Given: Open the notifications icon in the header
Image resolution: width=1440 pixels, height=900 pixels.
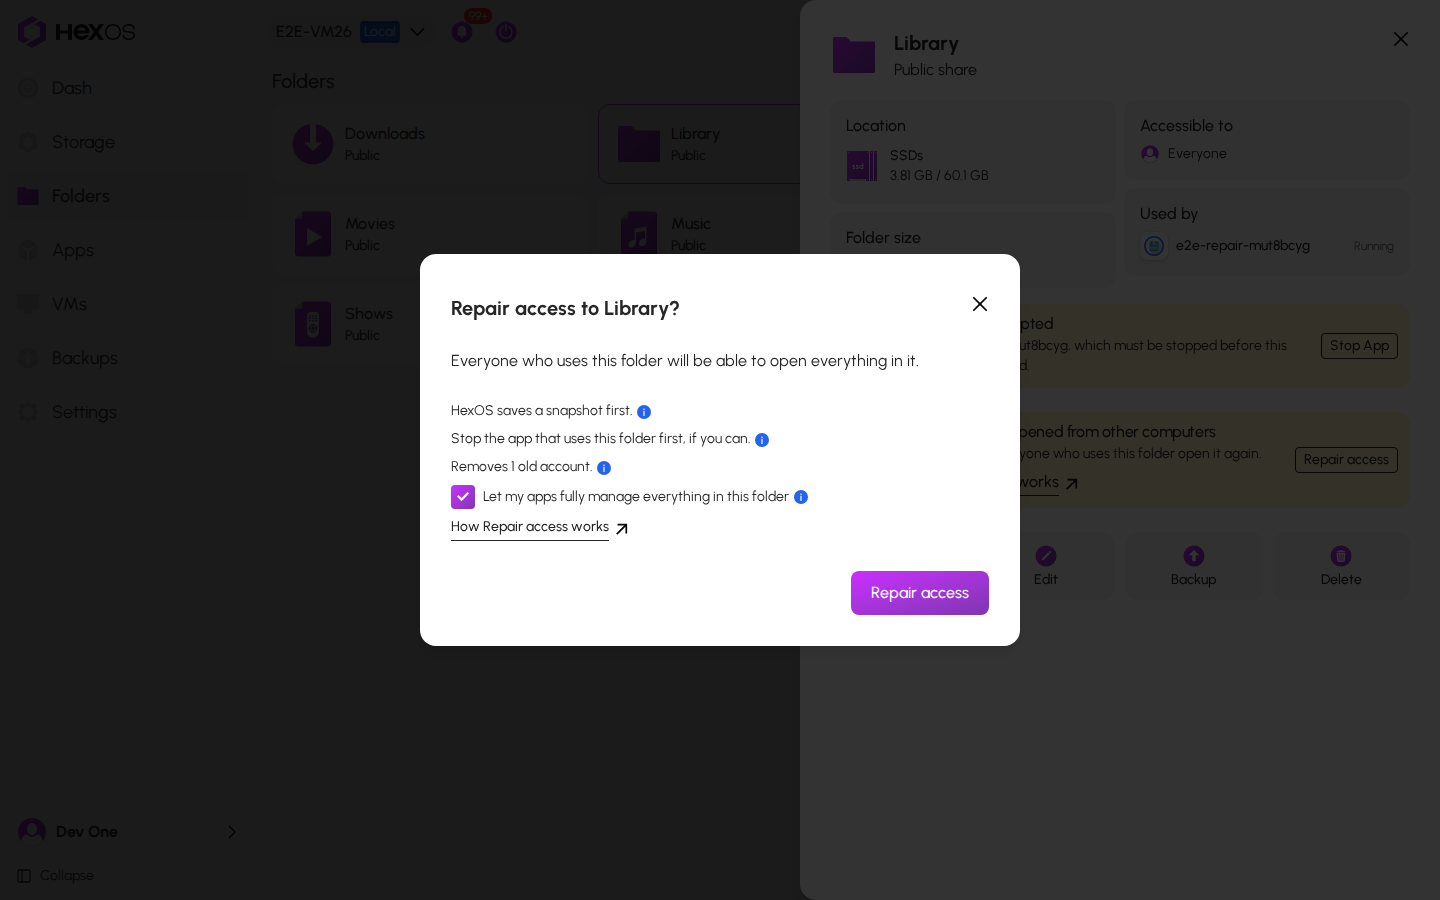Looking at the screenshot, I should (x=462, y=31).
